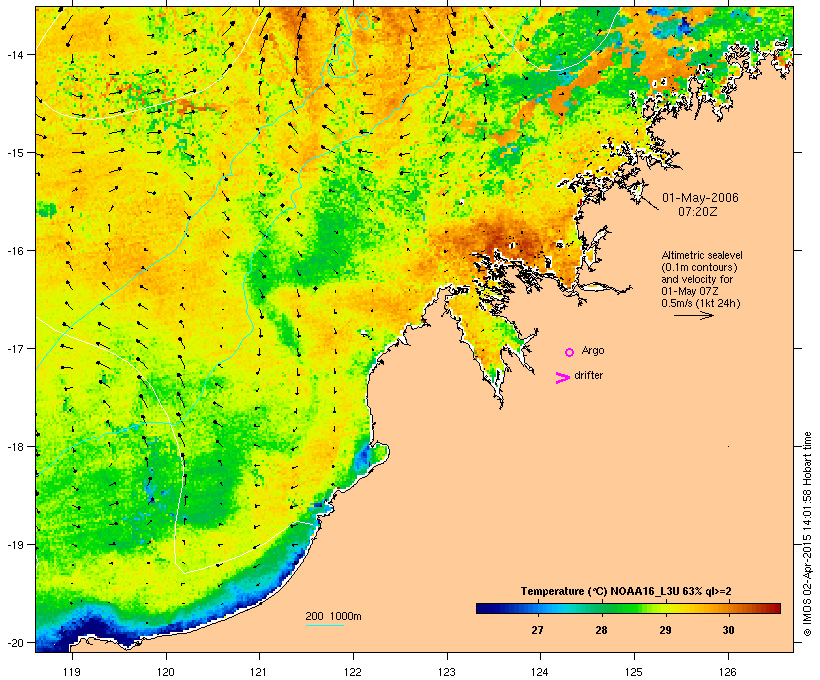Click the colorbar value 29 label
Image resolution: width=820 pixels, height=680 pixels.
coord(665,630)
